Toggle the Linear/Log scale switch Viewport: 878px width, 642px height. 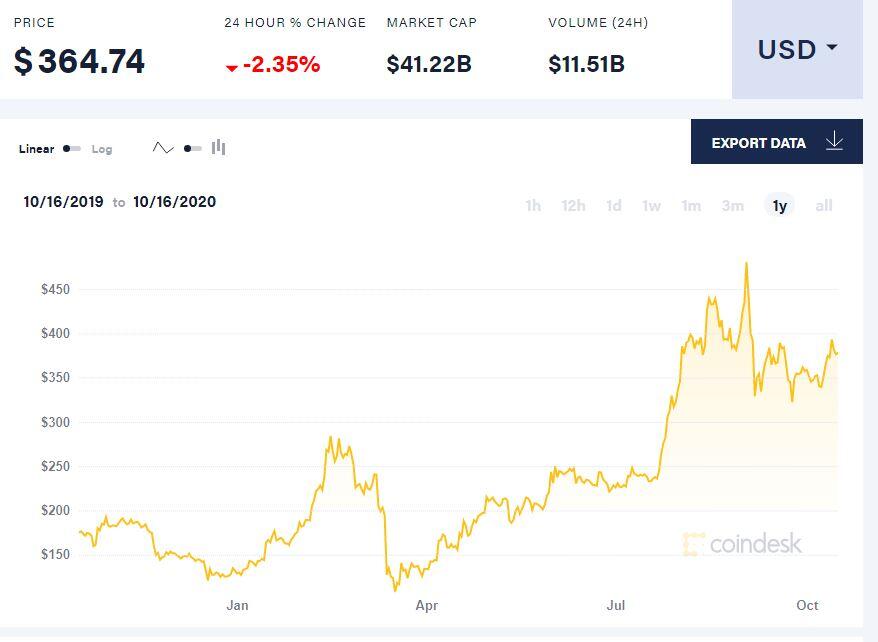pyautogui.click(x=72, y=149)
